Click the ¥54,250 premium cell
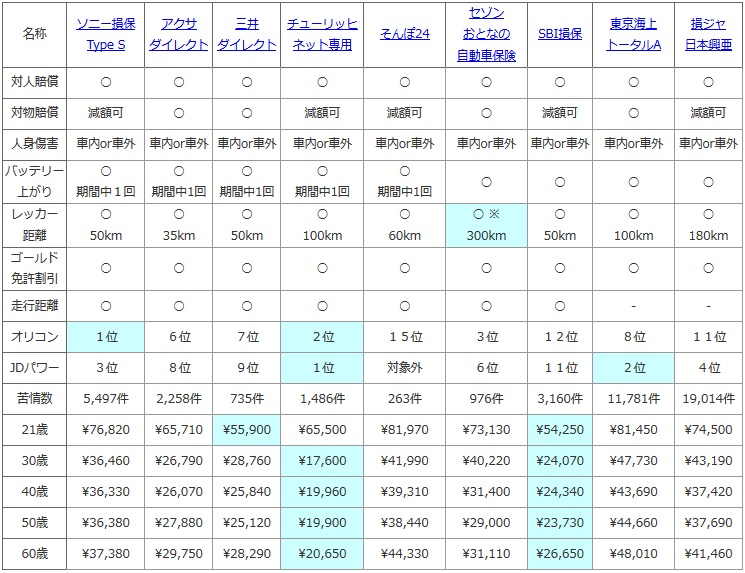Image resolution: width=745 pixels, height=573 pixels. point(560,430)
